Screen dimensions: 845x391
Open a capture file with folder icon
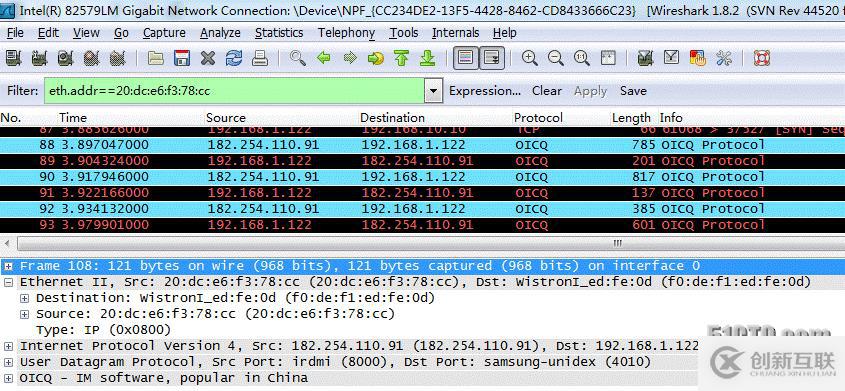point(156,58)
